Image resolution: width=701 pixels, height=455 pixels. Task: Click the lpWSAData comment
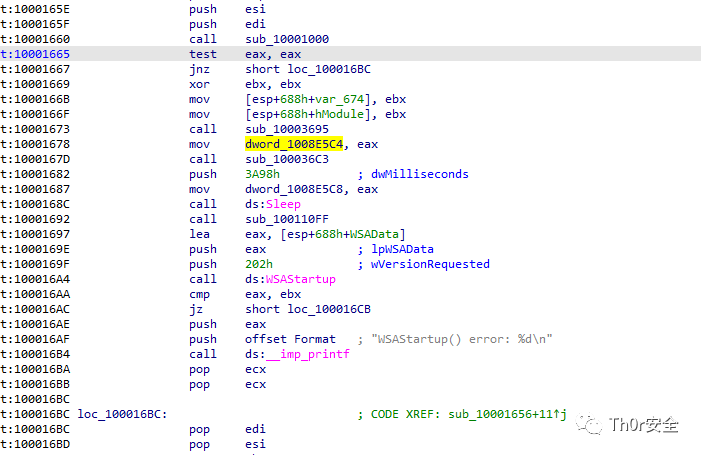click(402, 249)
